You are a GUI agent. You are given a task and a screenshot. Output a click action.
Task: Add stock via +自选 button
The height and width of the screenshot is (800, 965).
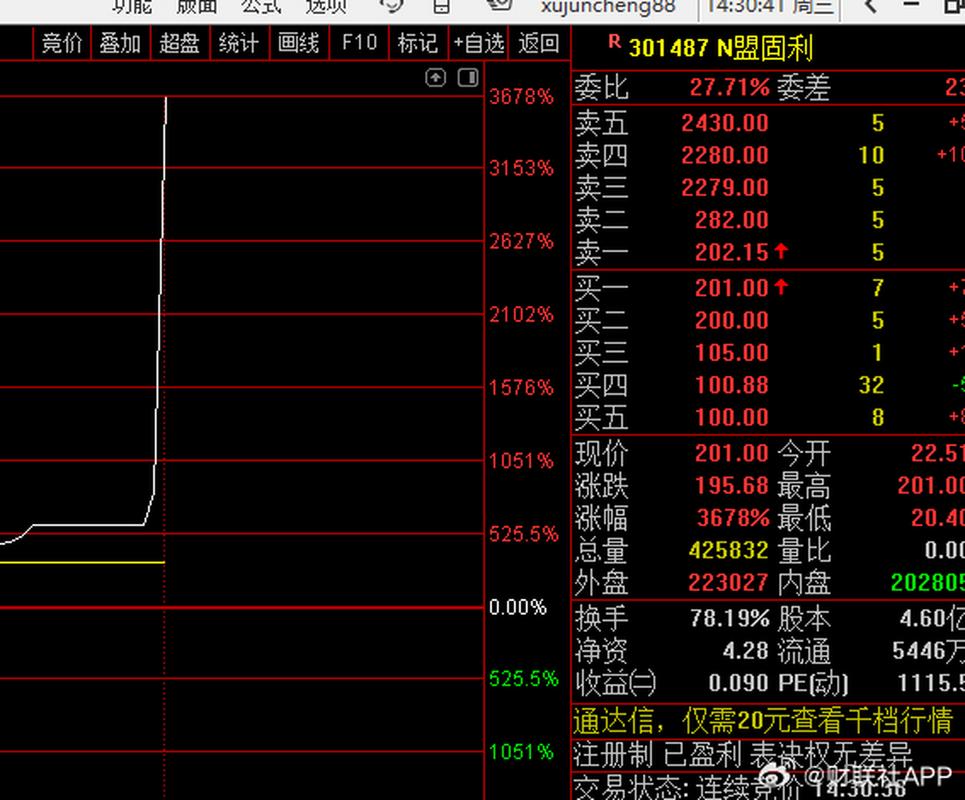(x=478, y=43)
